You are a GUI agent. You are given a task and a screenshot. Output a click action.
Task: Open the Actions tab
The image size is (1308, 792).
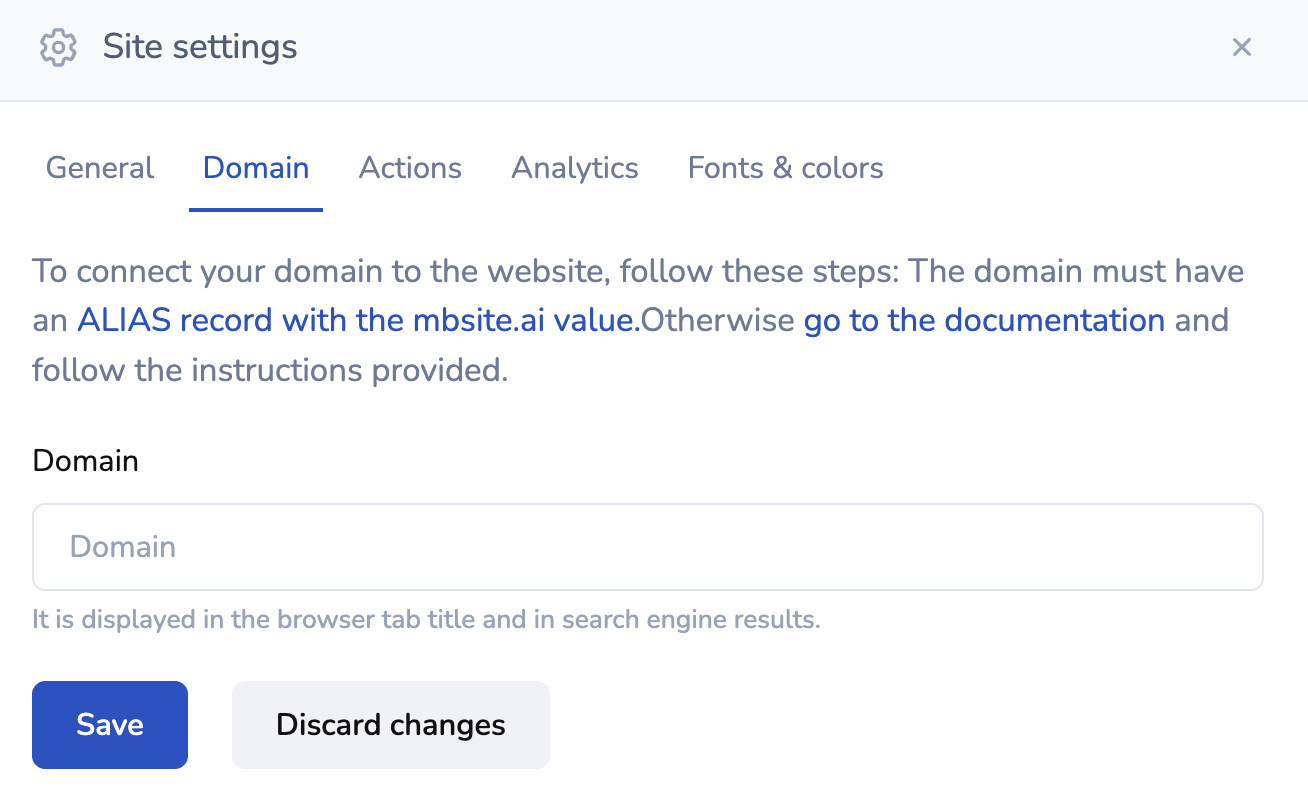tap(410, 168)
